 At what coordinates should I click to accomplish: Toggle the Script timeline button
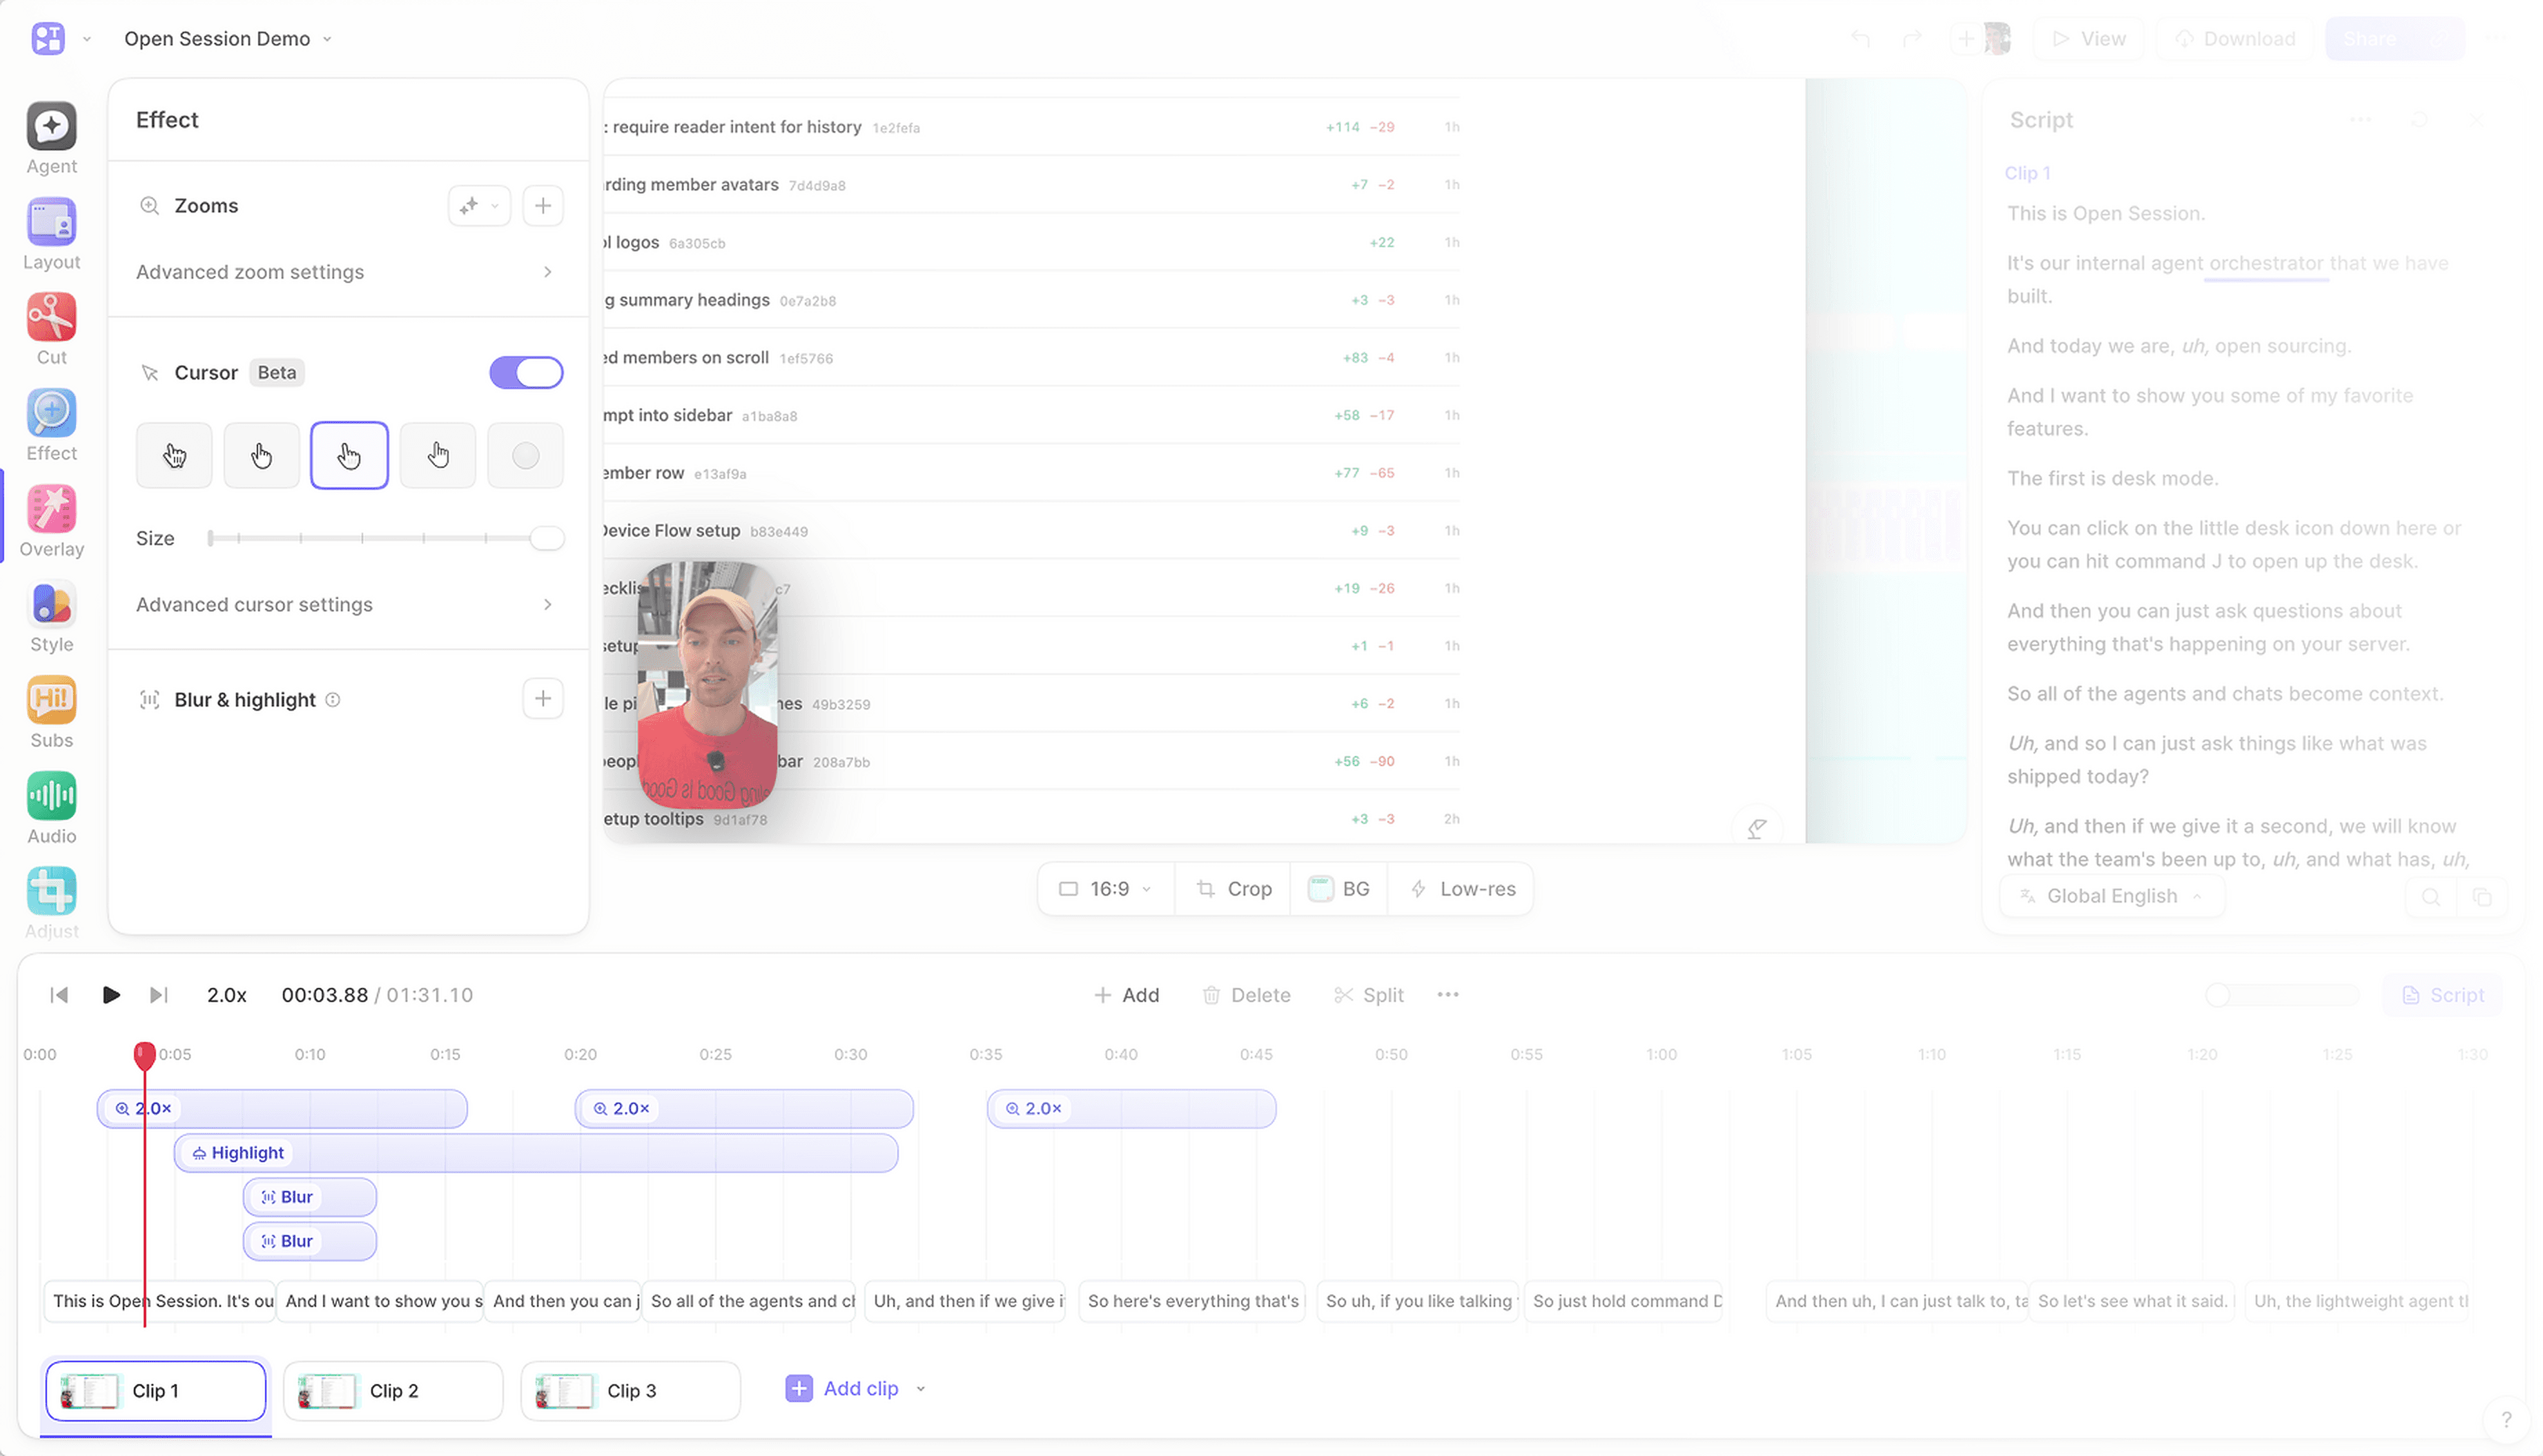[x=2442, y=996]
